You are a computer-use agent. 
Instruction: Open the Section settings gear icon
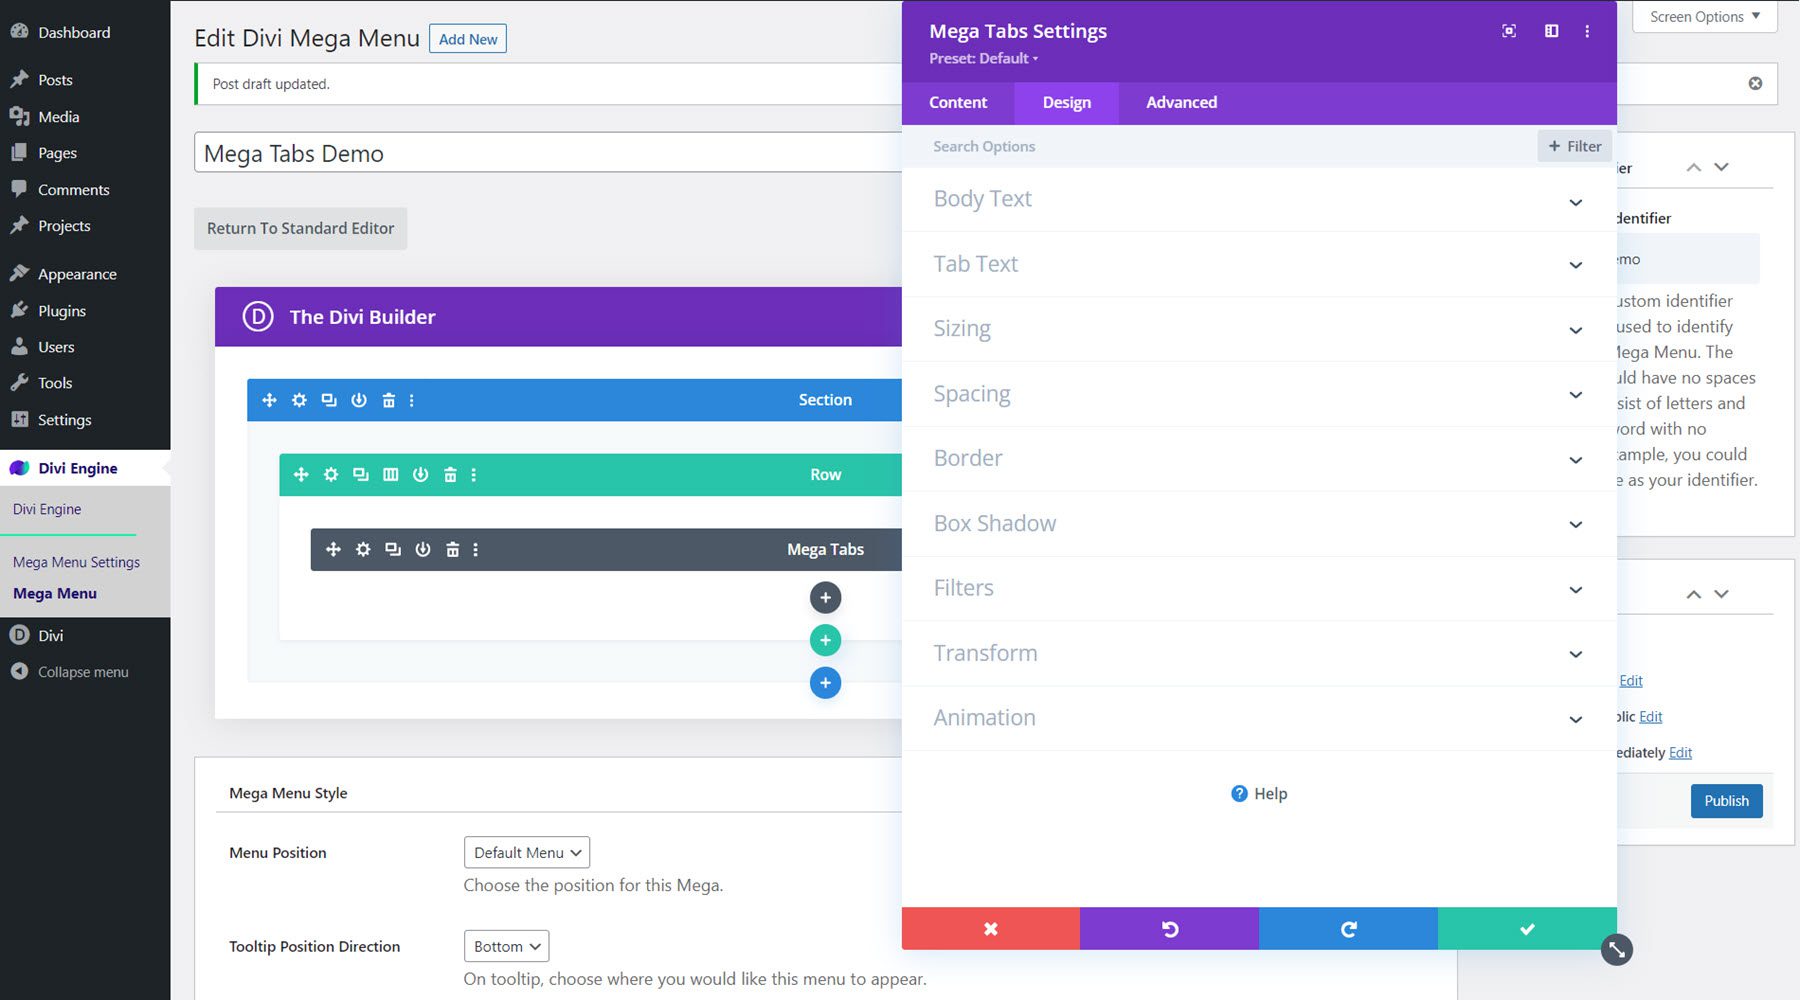click(299, 399)
